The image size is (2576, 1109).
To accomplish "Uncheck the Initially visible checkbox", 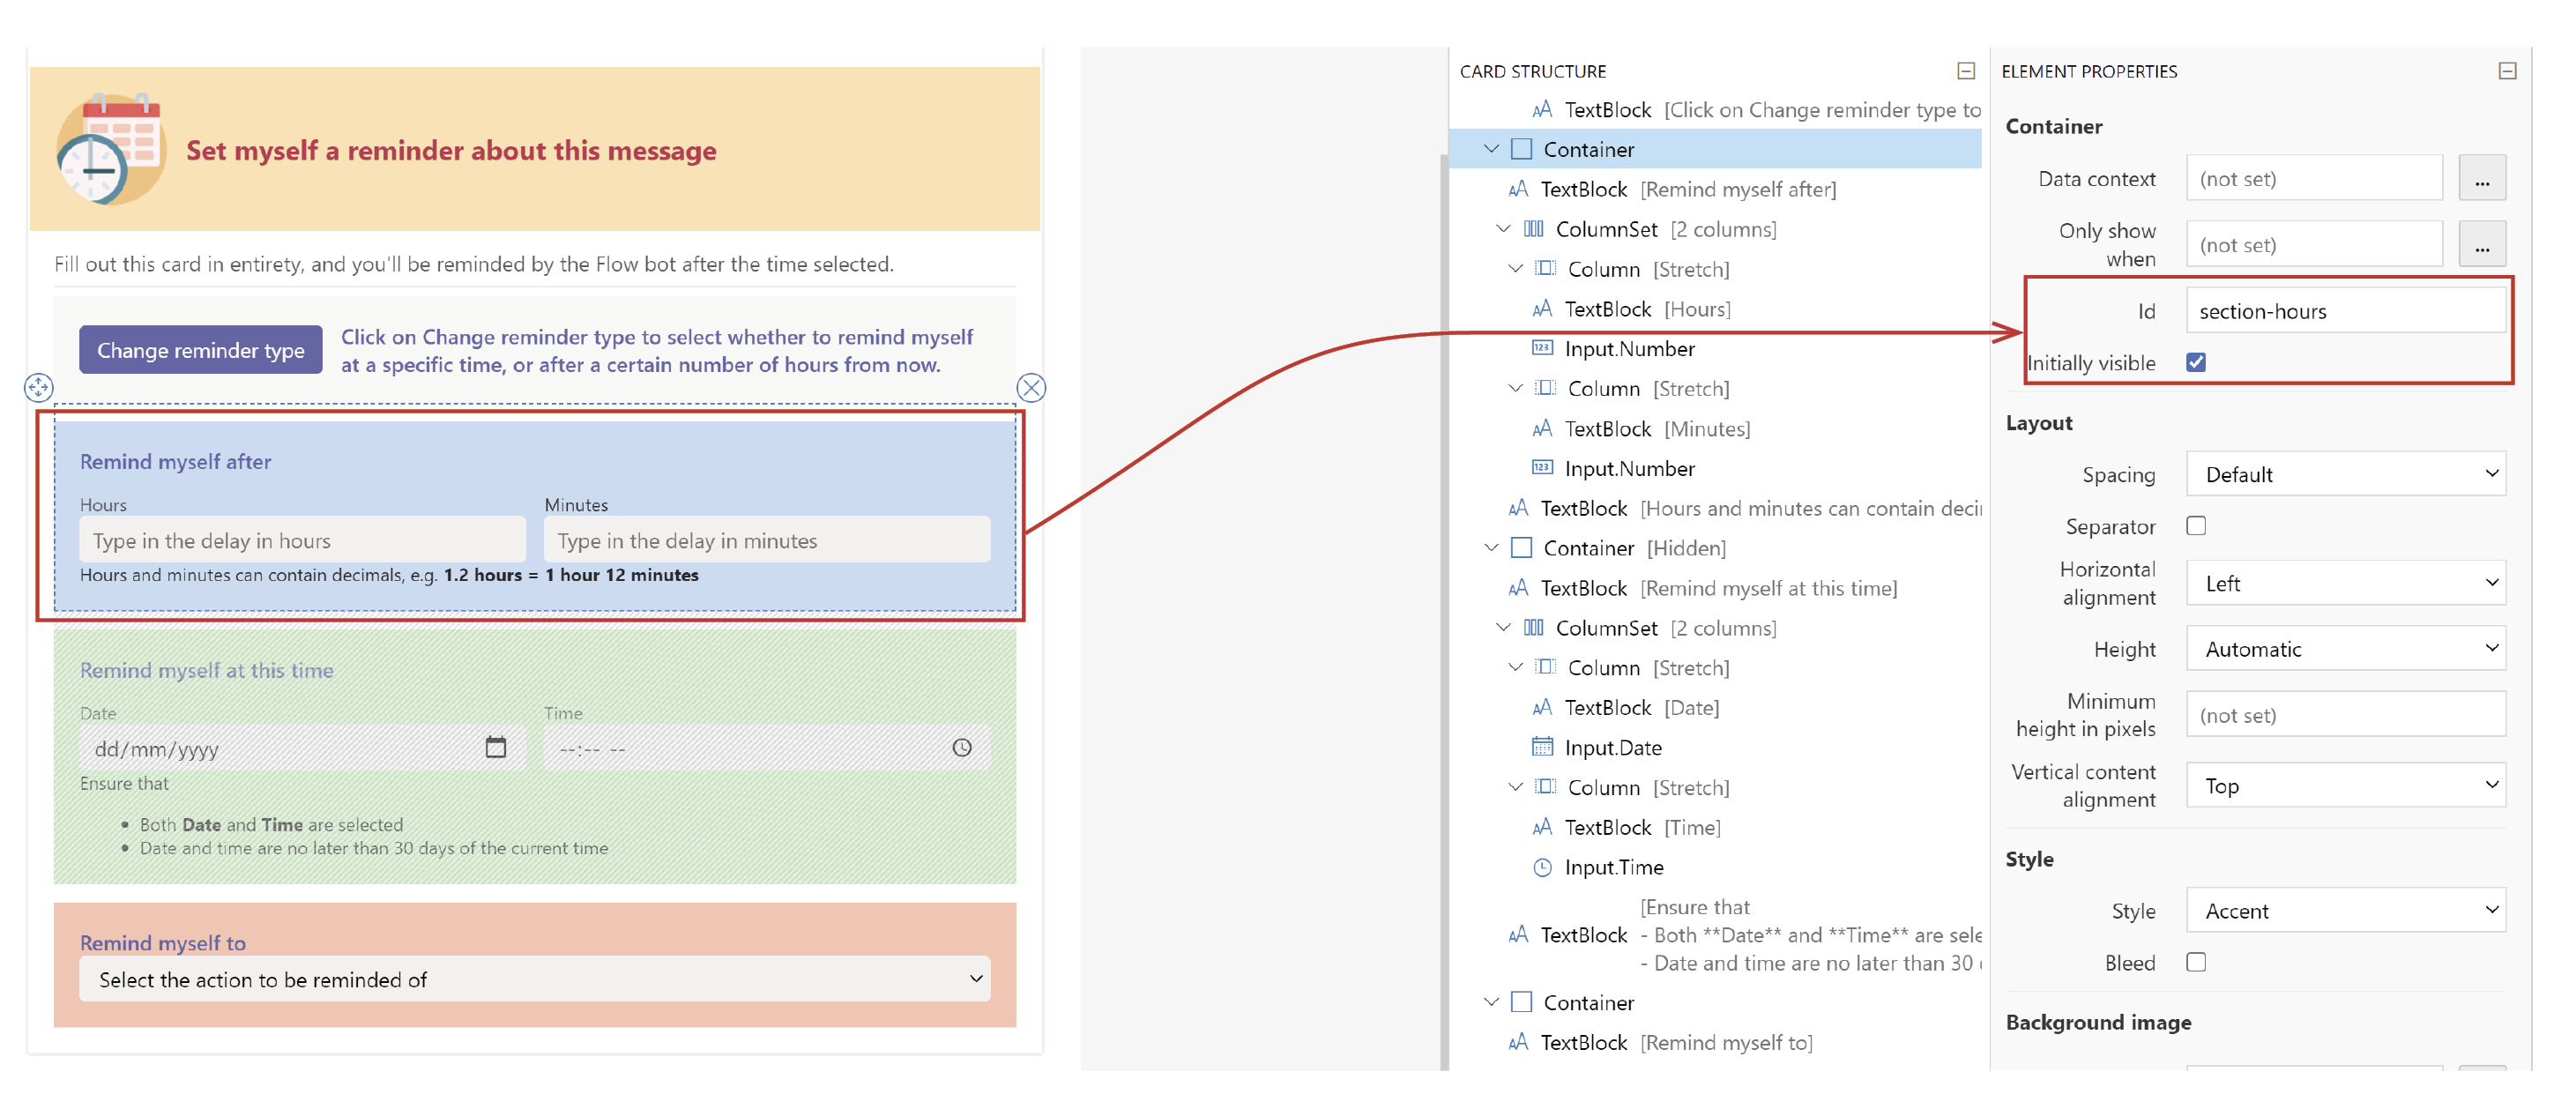I will (2195, 362).
